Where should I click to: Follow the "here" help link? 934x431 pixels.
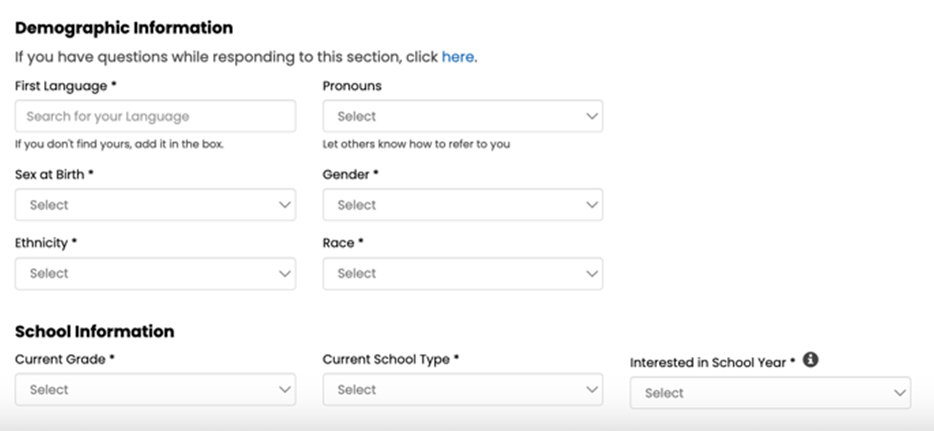tap(458, 57)
